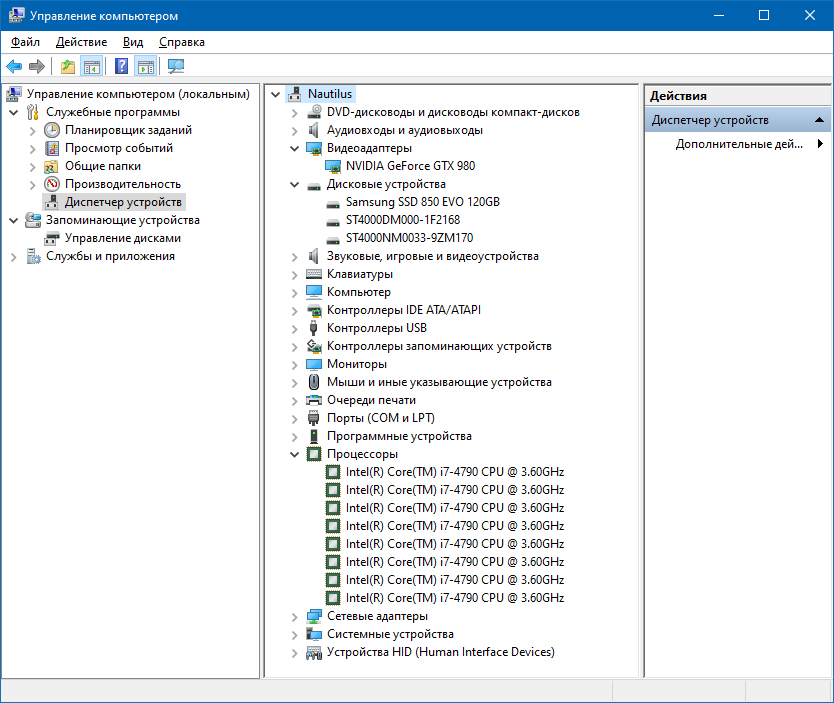
Task: Open the Справка menu
Action: pos(182,42)
